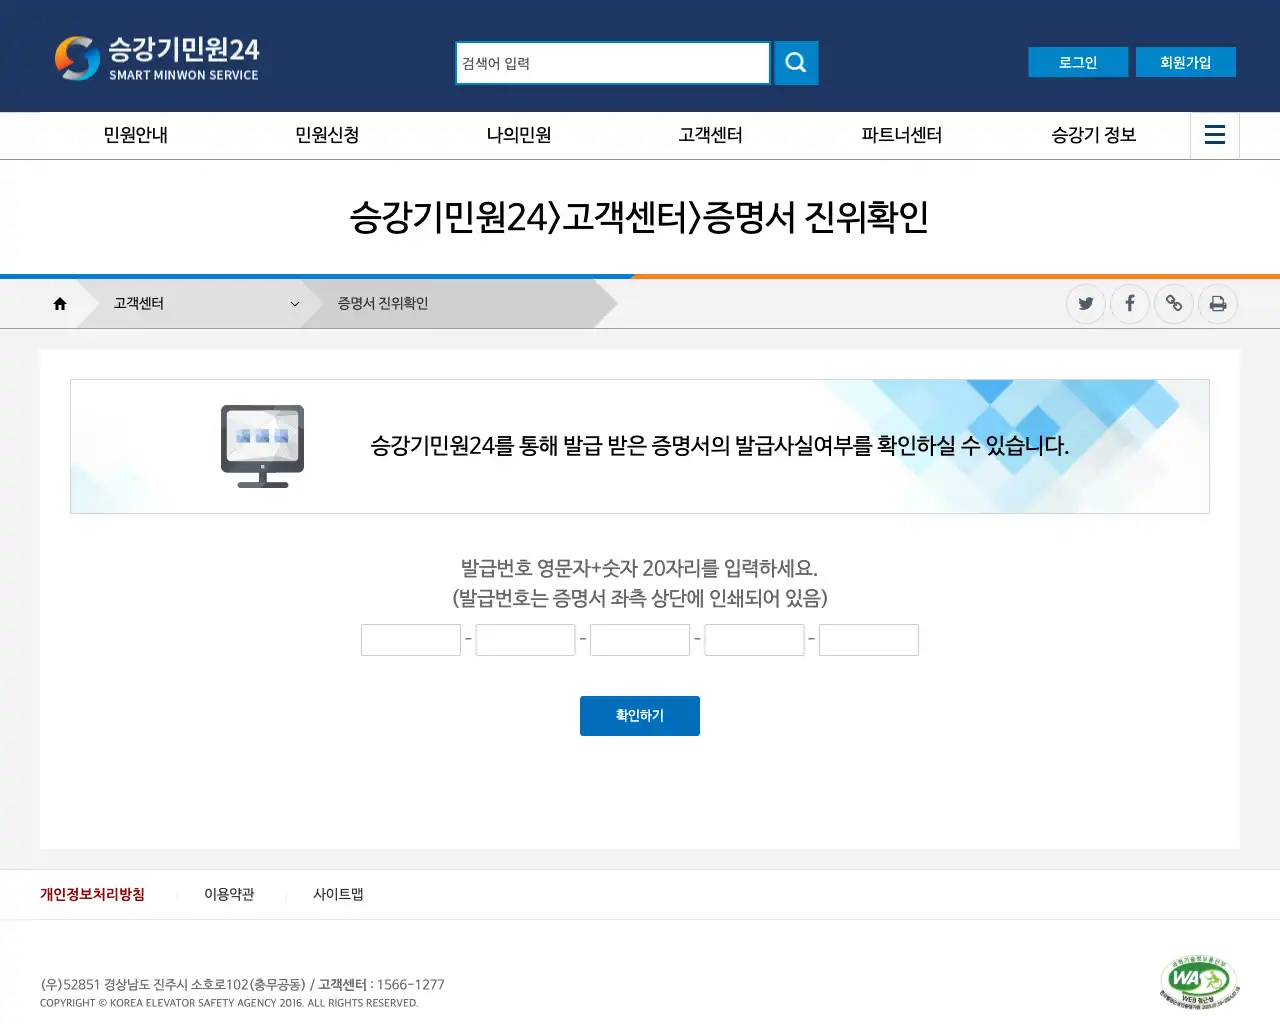
Task: Open the 민원안내 menu
Action: (x=136, y=135)
